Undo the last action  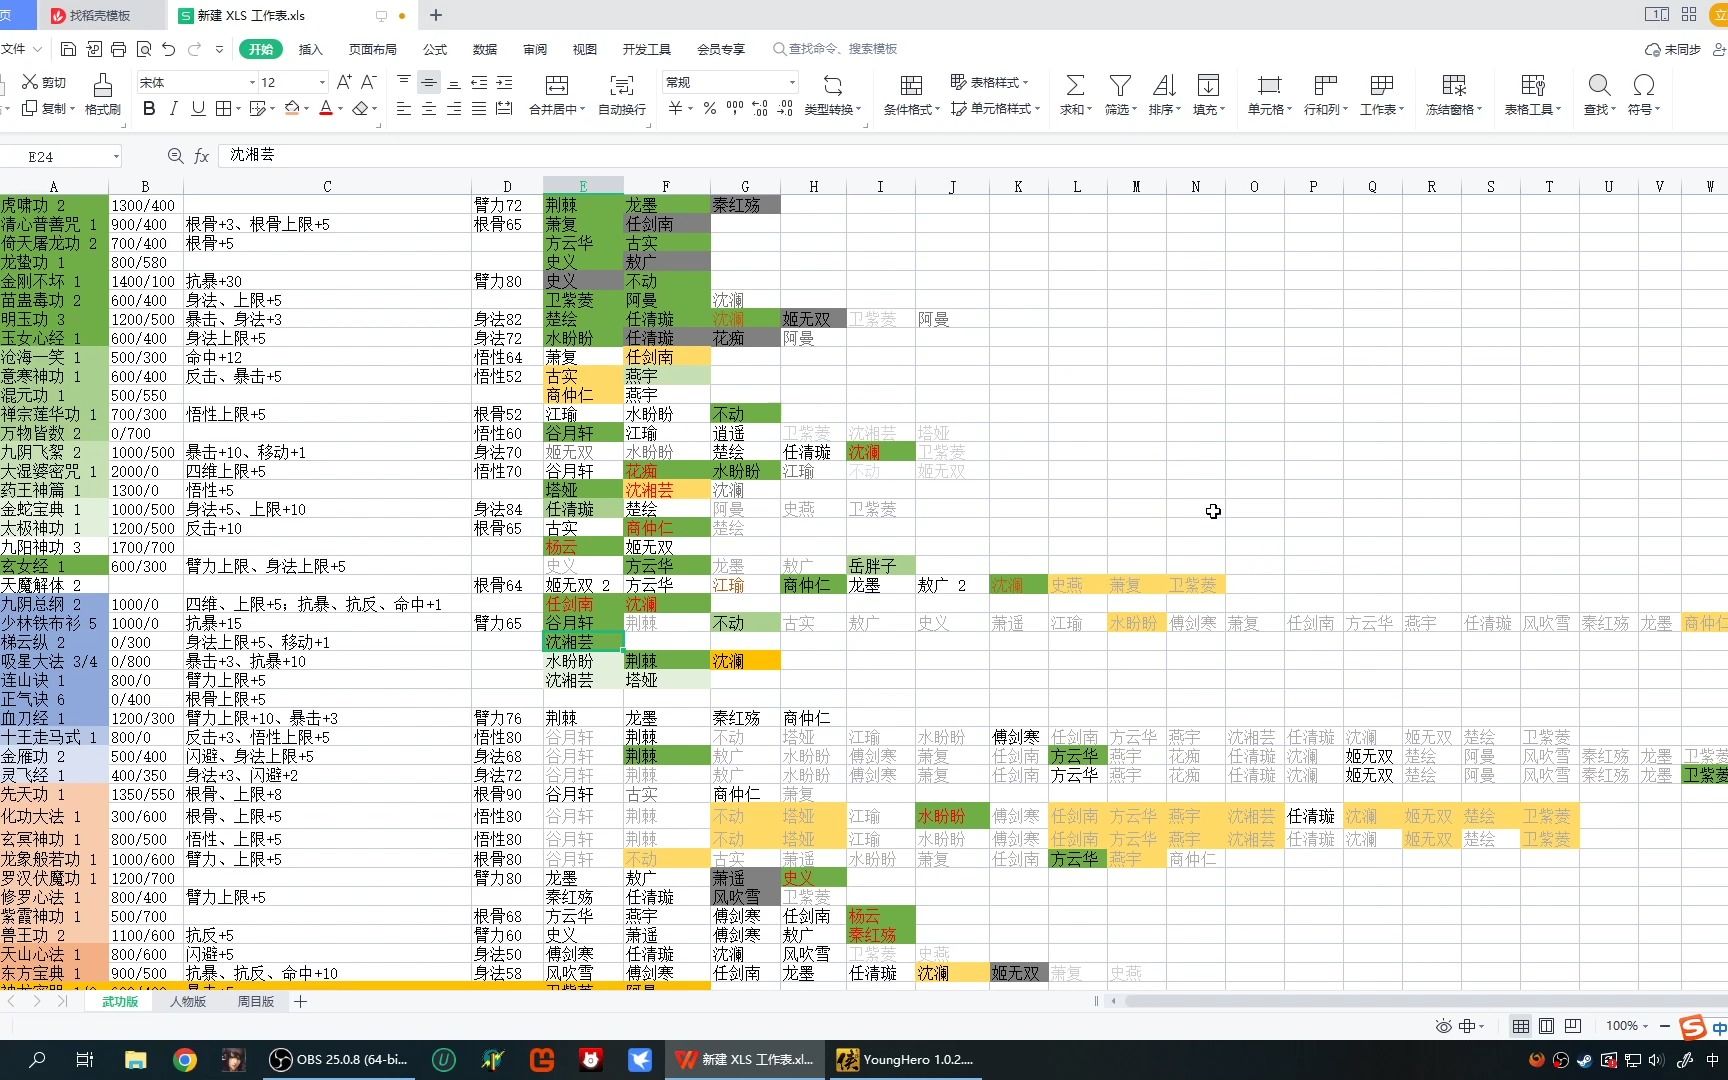click(168, 49)
